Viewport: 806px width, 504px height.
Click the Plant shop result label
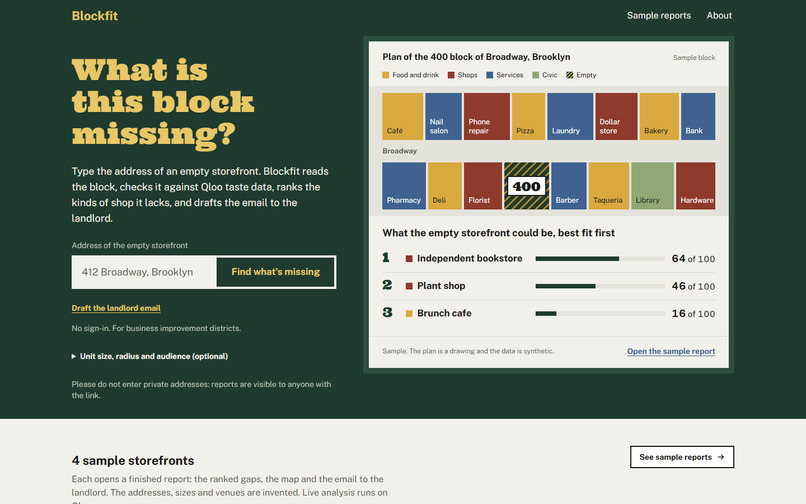pos(441,285)
